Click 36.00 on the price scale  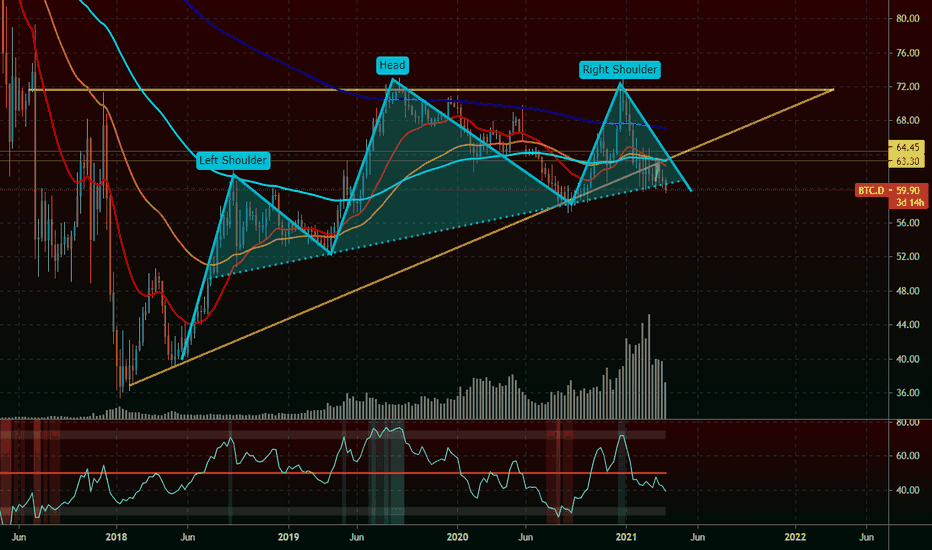(908, 393)
